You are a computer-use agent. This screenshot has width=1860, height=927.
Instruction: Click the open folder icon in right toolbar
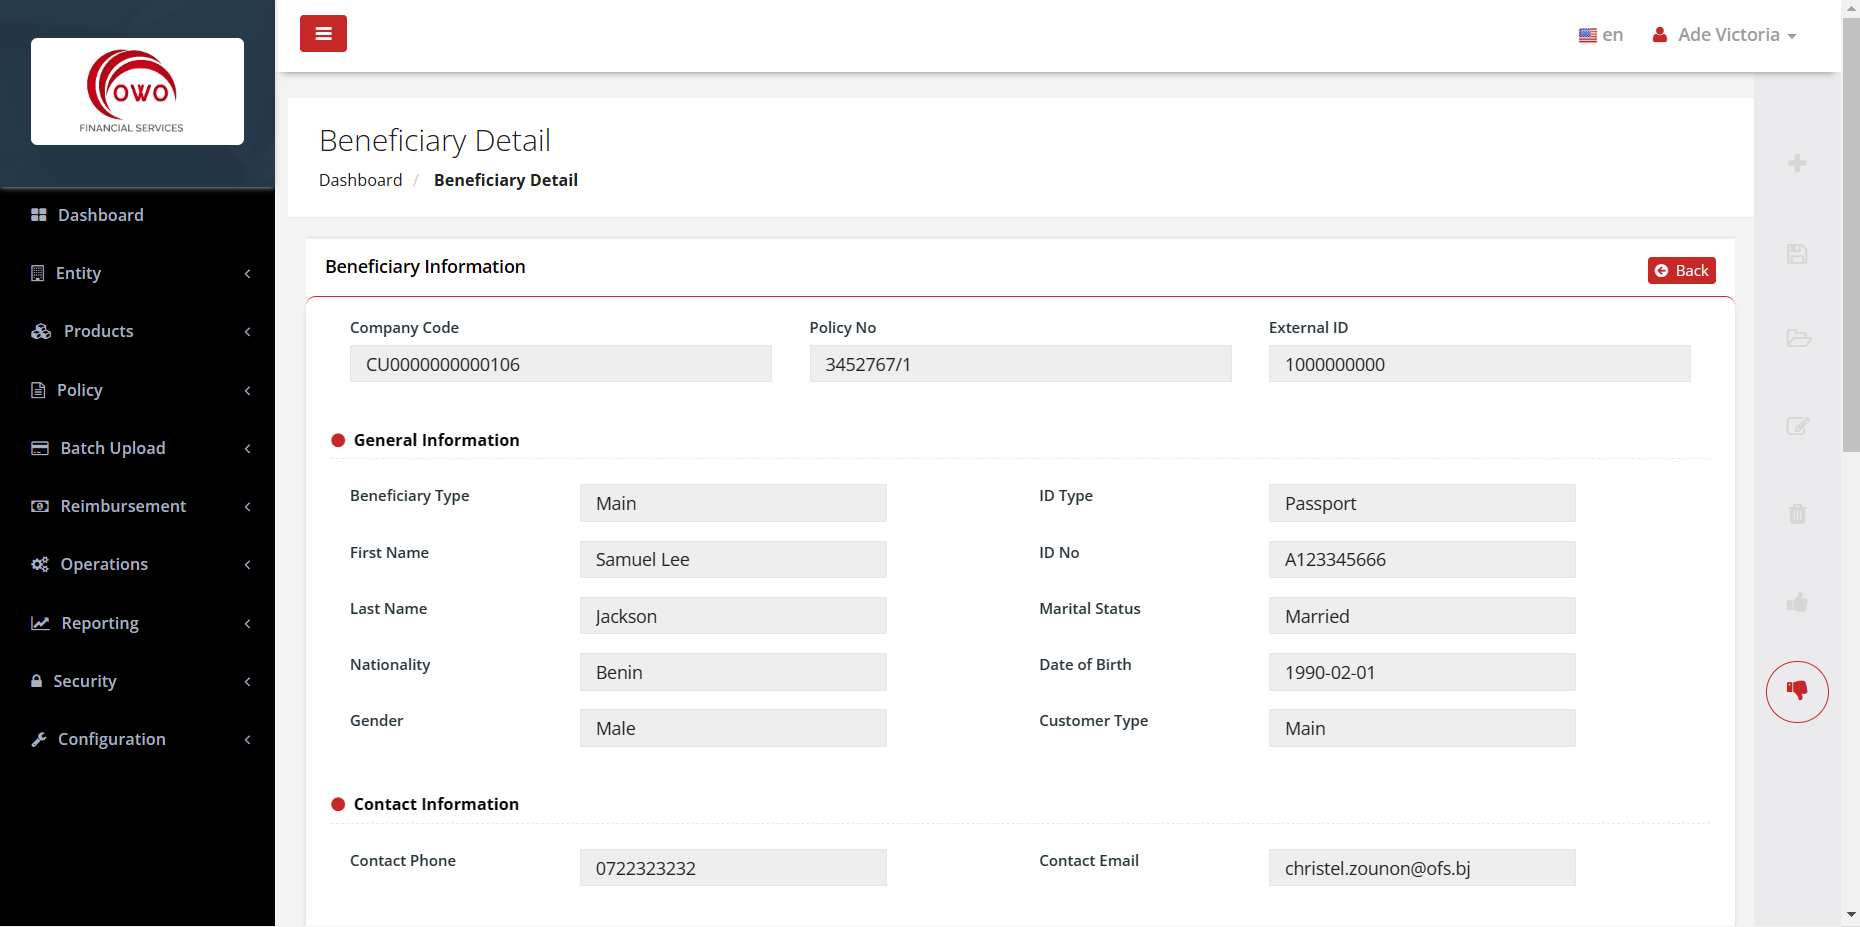pyautogui.click(x=1798, y=338)
